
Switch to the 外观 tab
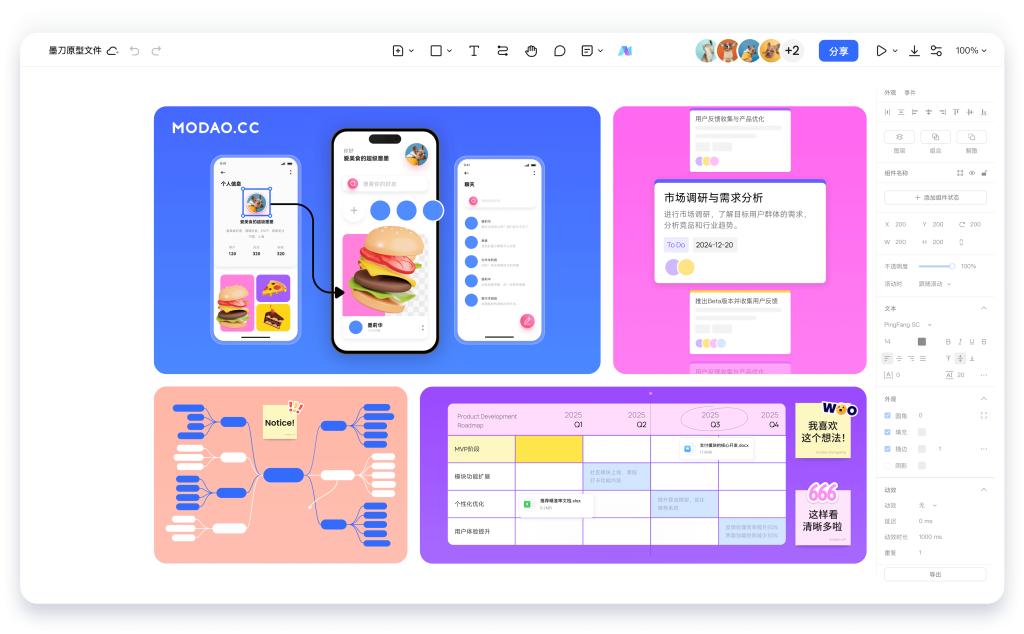[890, 92]
